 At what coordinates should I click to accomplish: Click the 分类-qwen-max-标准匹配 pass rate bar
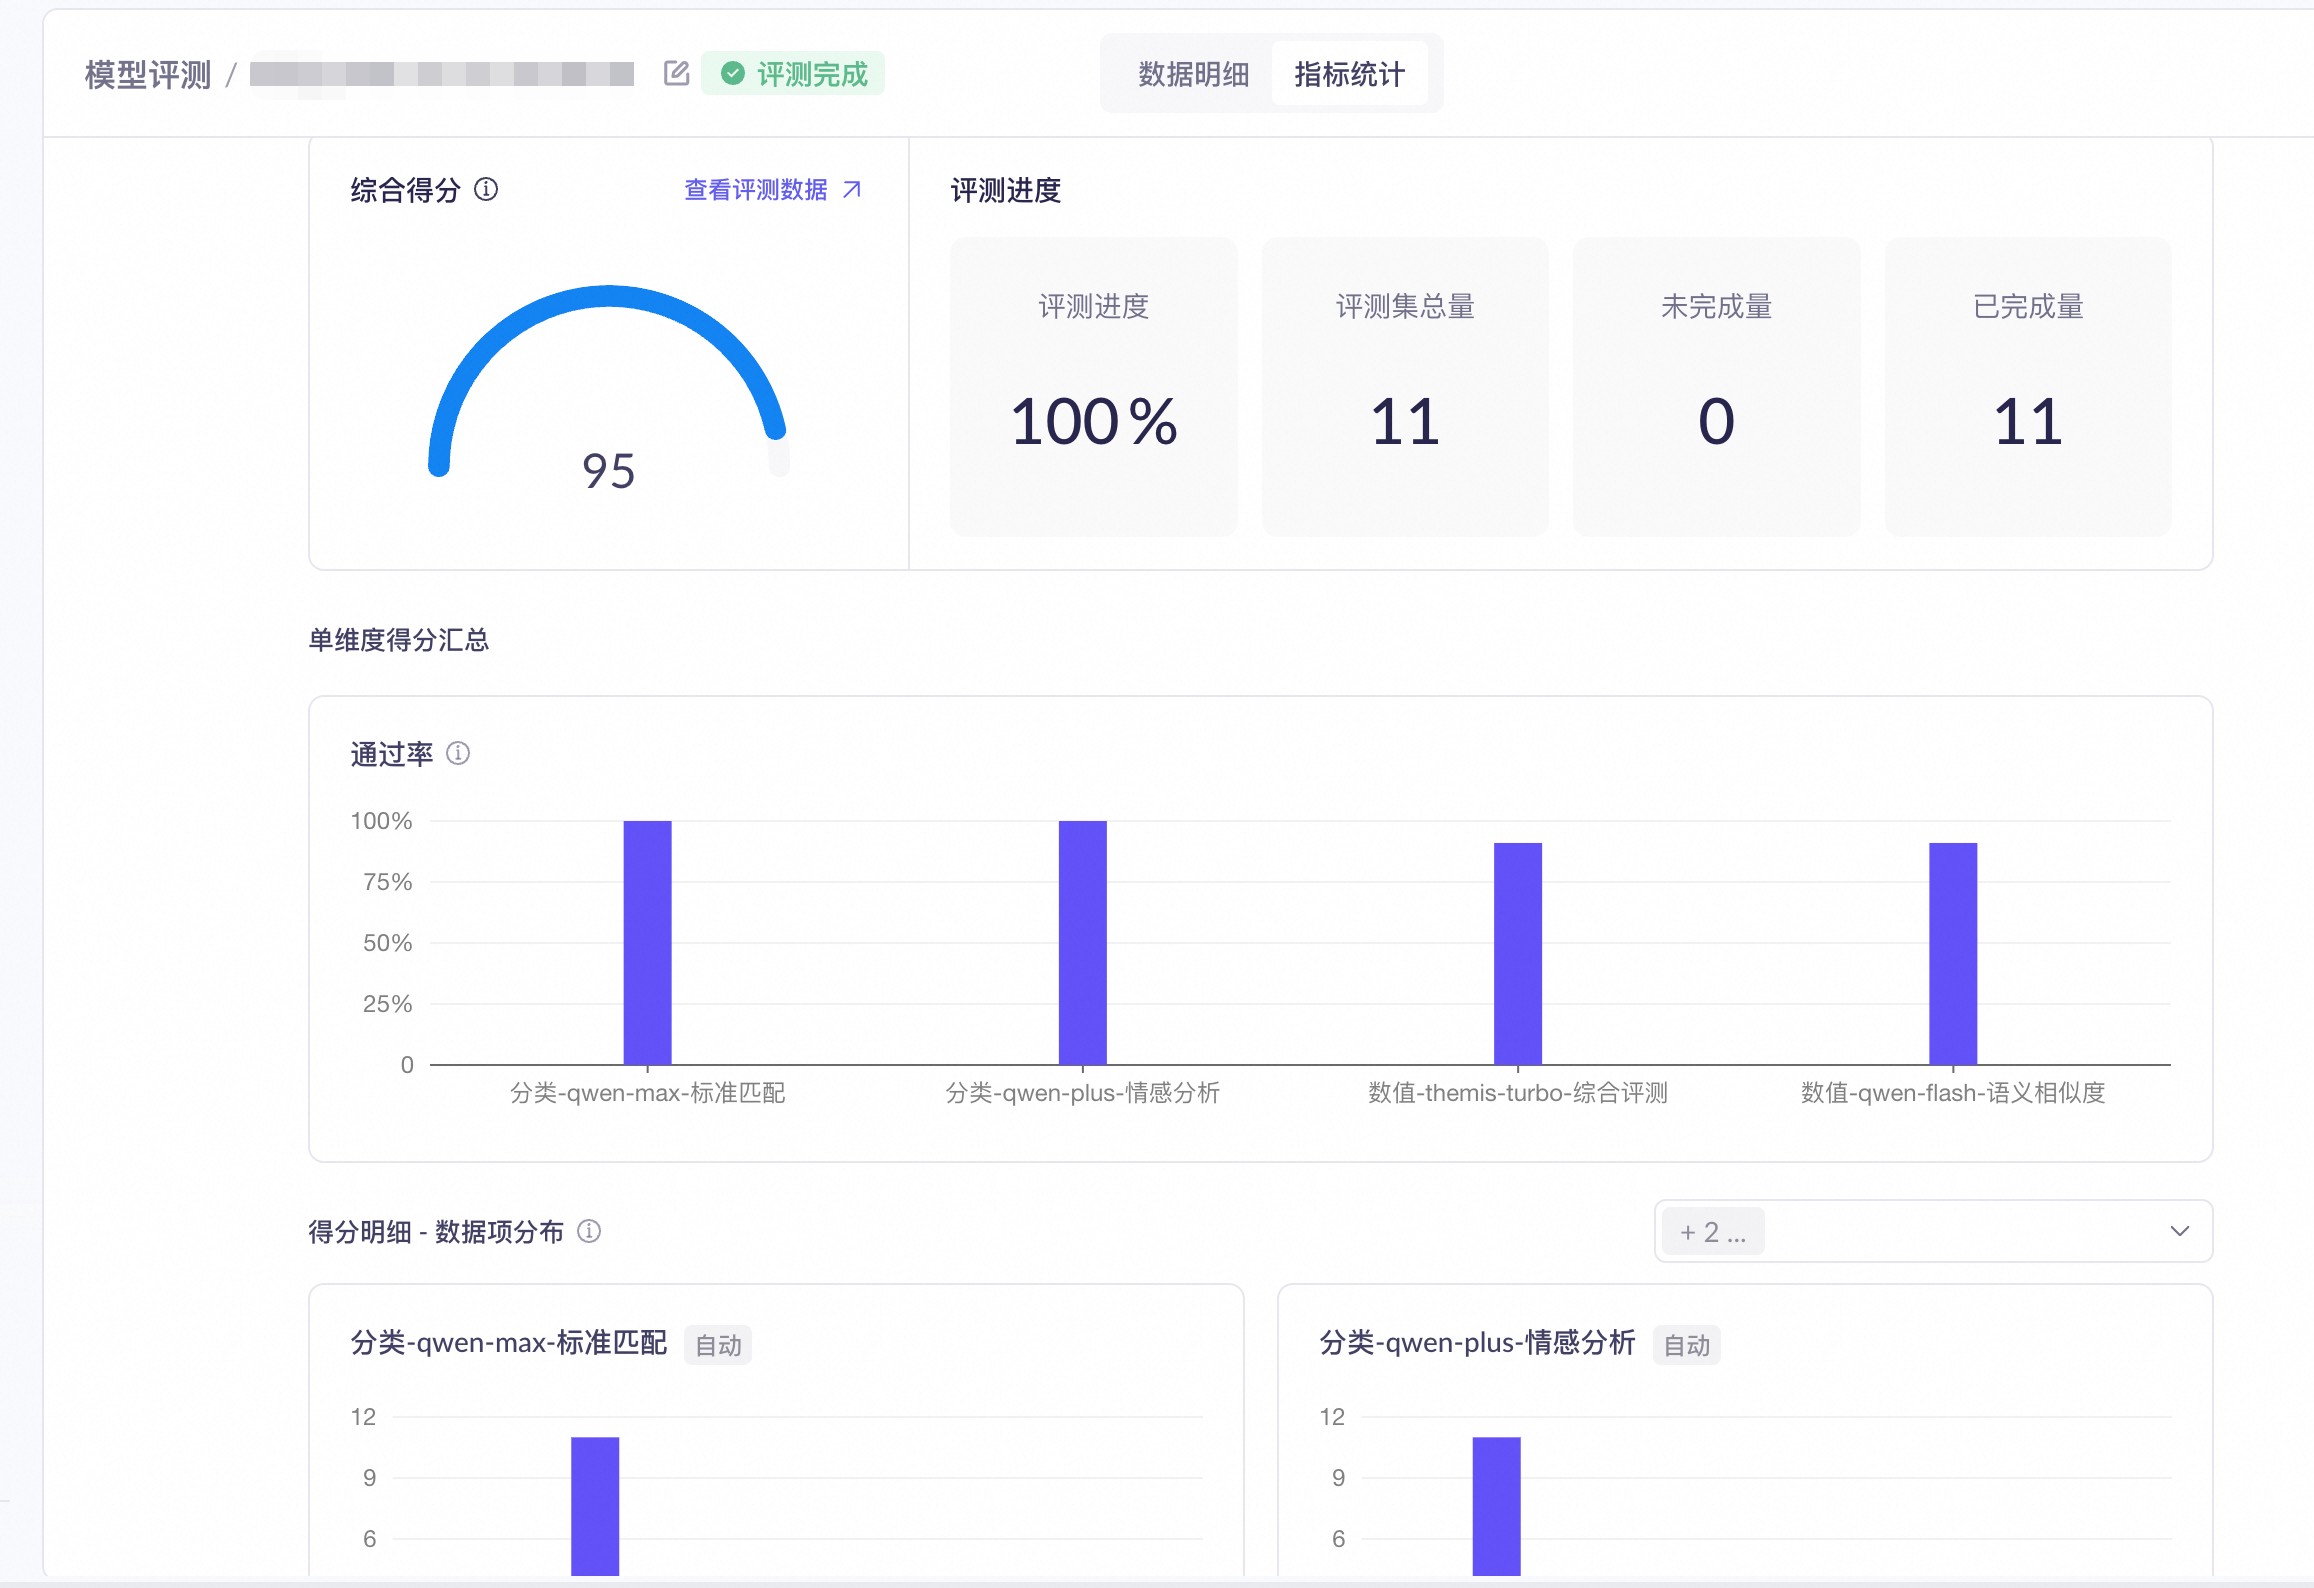coord(647,942)
